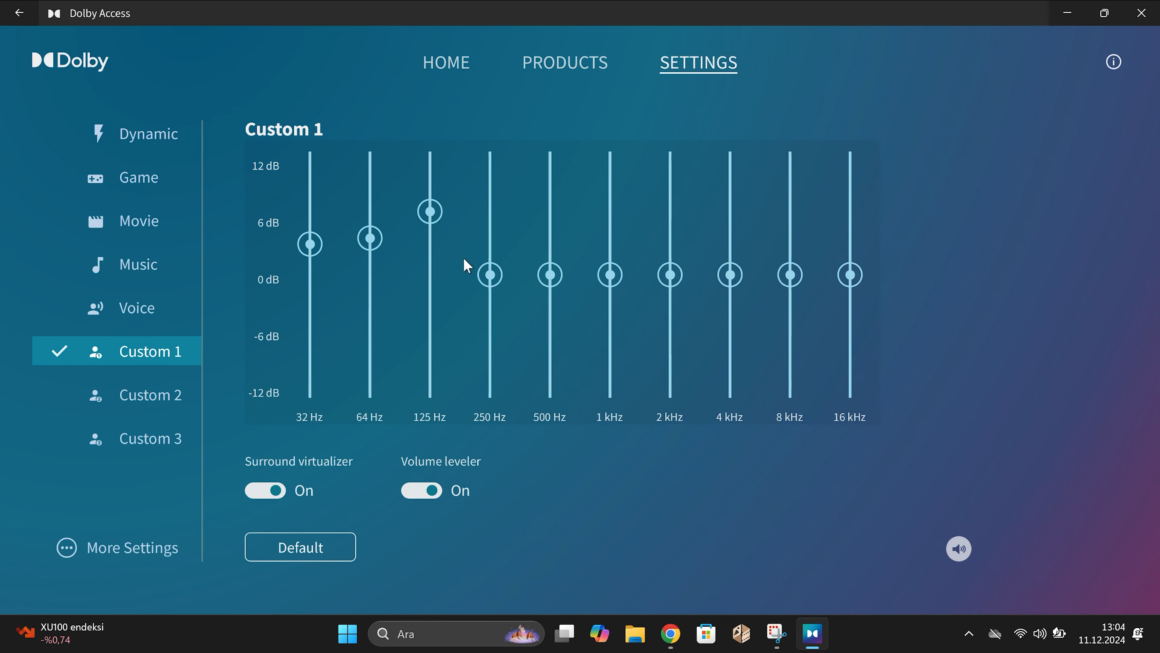This screenshot has height=653, width=1160.
Task: Click the 500 Hz slider handle
Action: [550, 275]
